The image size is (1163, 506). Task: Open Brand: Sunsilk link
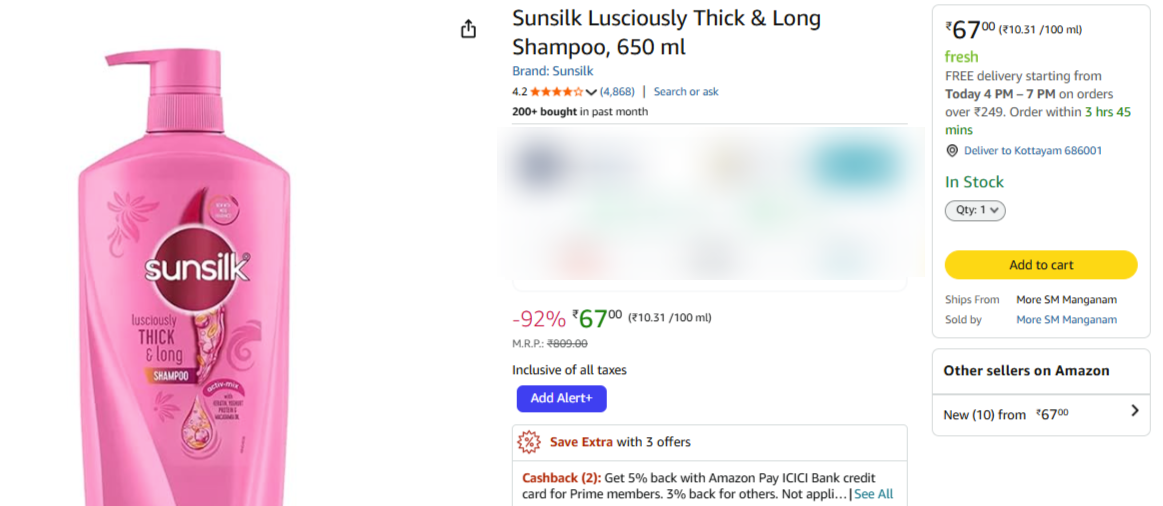pyautogui.click(x=552, y=71)
